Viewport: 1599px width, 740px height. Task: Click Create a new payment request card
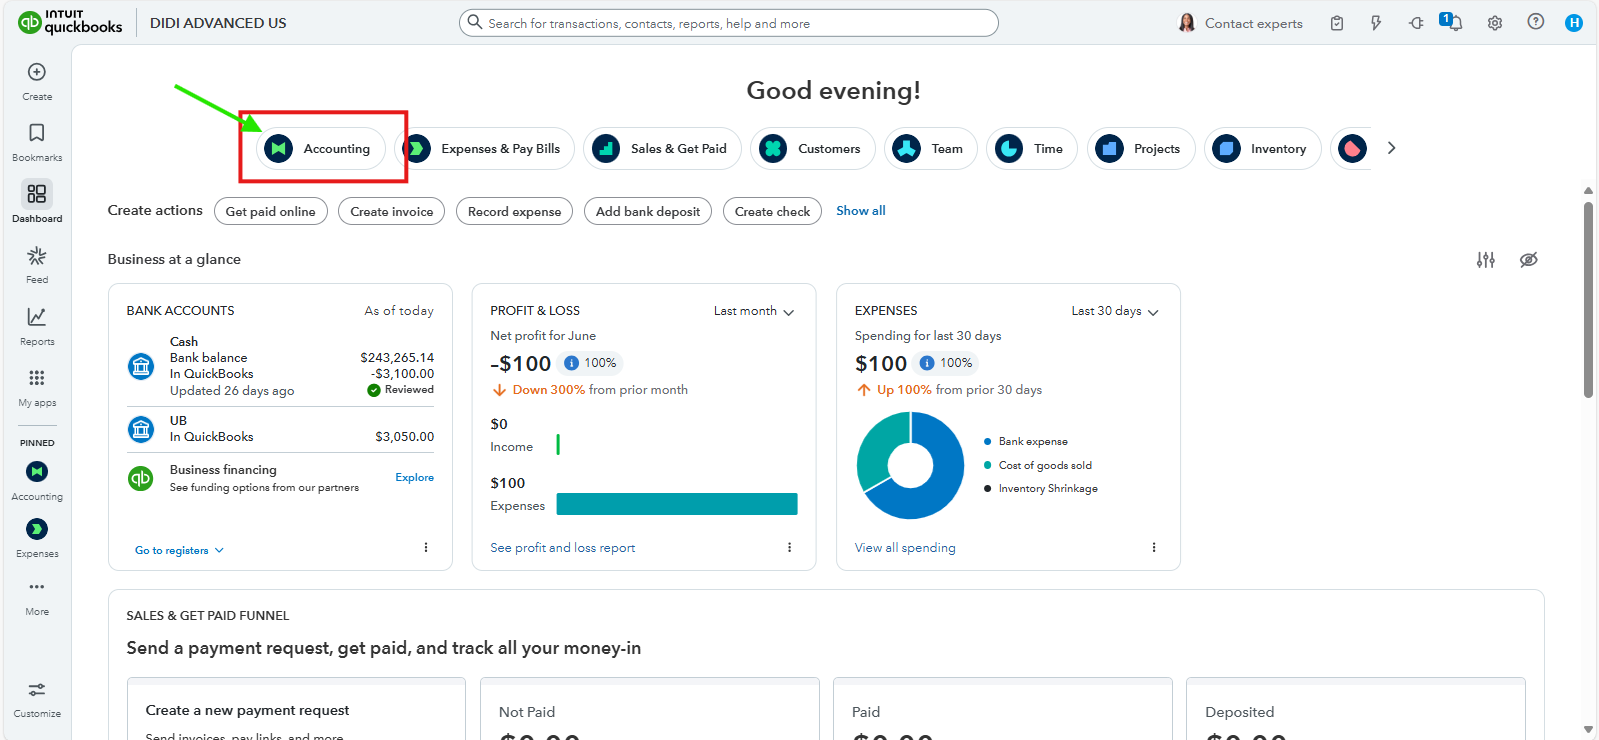(x=296, y=709)
